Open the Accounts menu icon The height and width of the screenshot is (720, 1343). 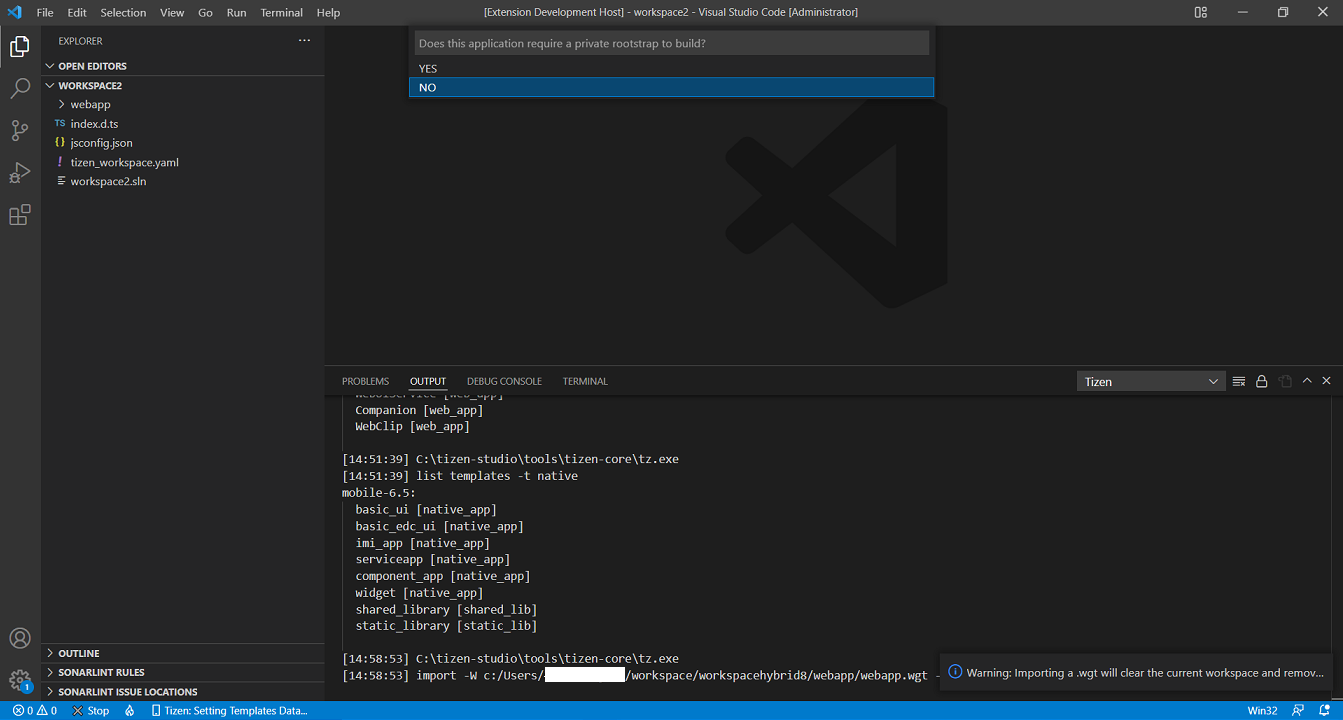click(x=20, y=638)
